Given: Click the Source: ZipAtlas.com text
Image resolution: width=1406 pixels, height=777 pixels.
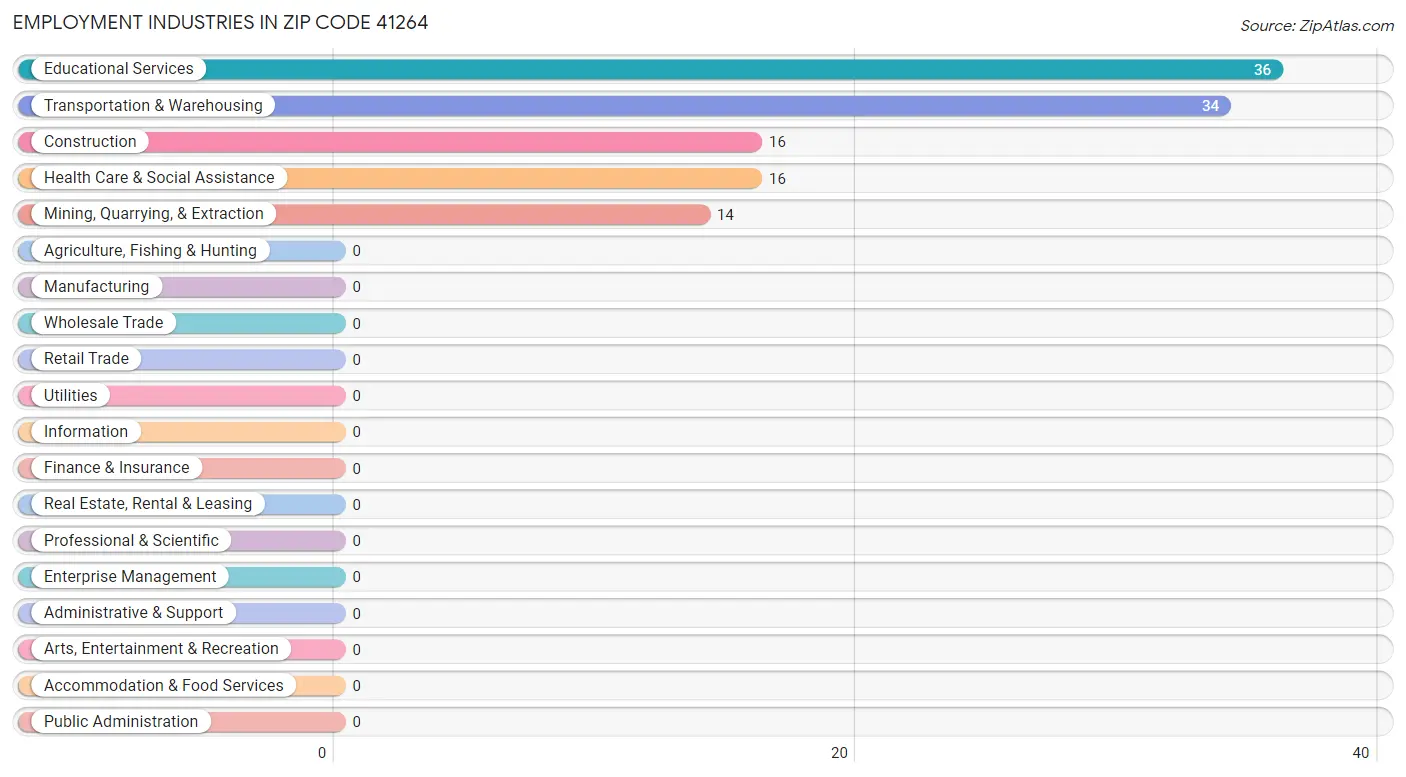Looking at the screenshot, I should coord(1317,26).
